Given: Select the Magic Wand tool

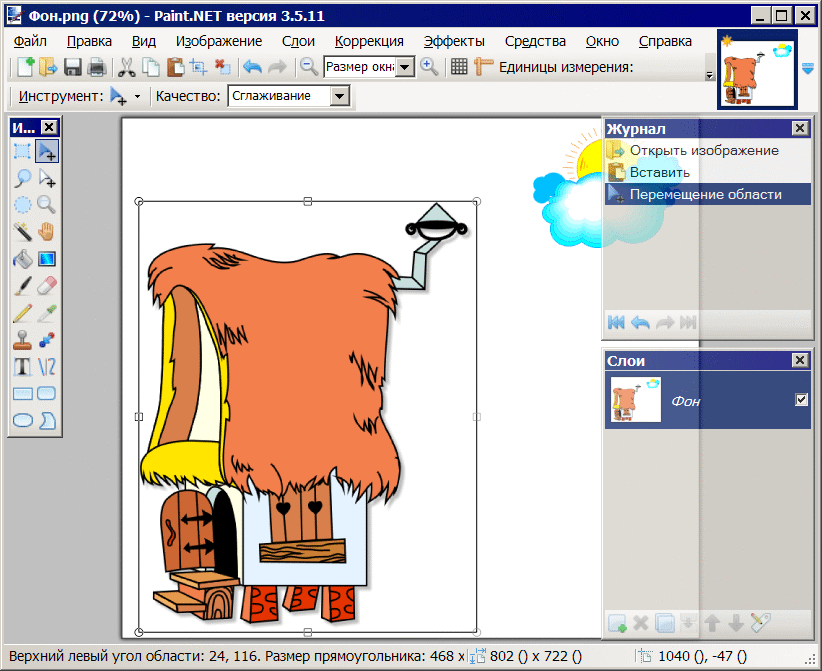Looking at the screenshot, I should pos(22,232).
